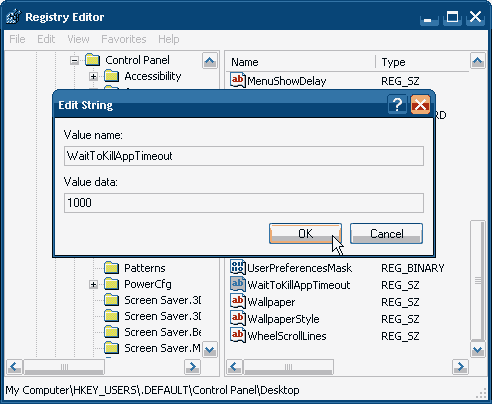Image resolution: width=492 pixels, height=404 pixels.
Task: Select the Control Panel folder icon
Action: [x=93, y=60]
